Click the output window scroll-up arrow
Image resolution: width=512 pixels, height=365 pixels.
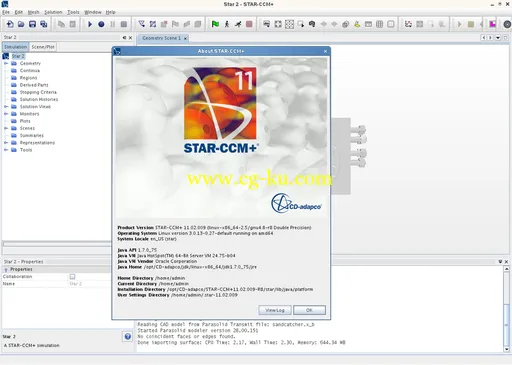[507, 269]
